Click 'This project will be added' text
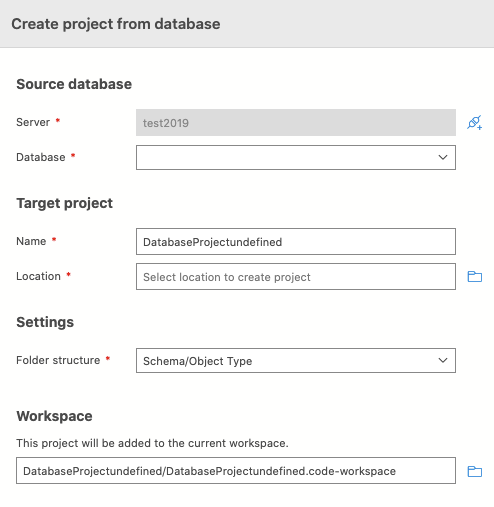This screenshot has height=507, width=494. tap(152, 443)
